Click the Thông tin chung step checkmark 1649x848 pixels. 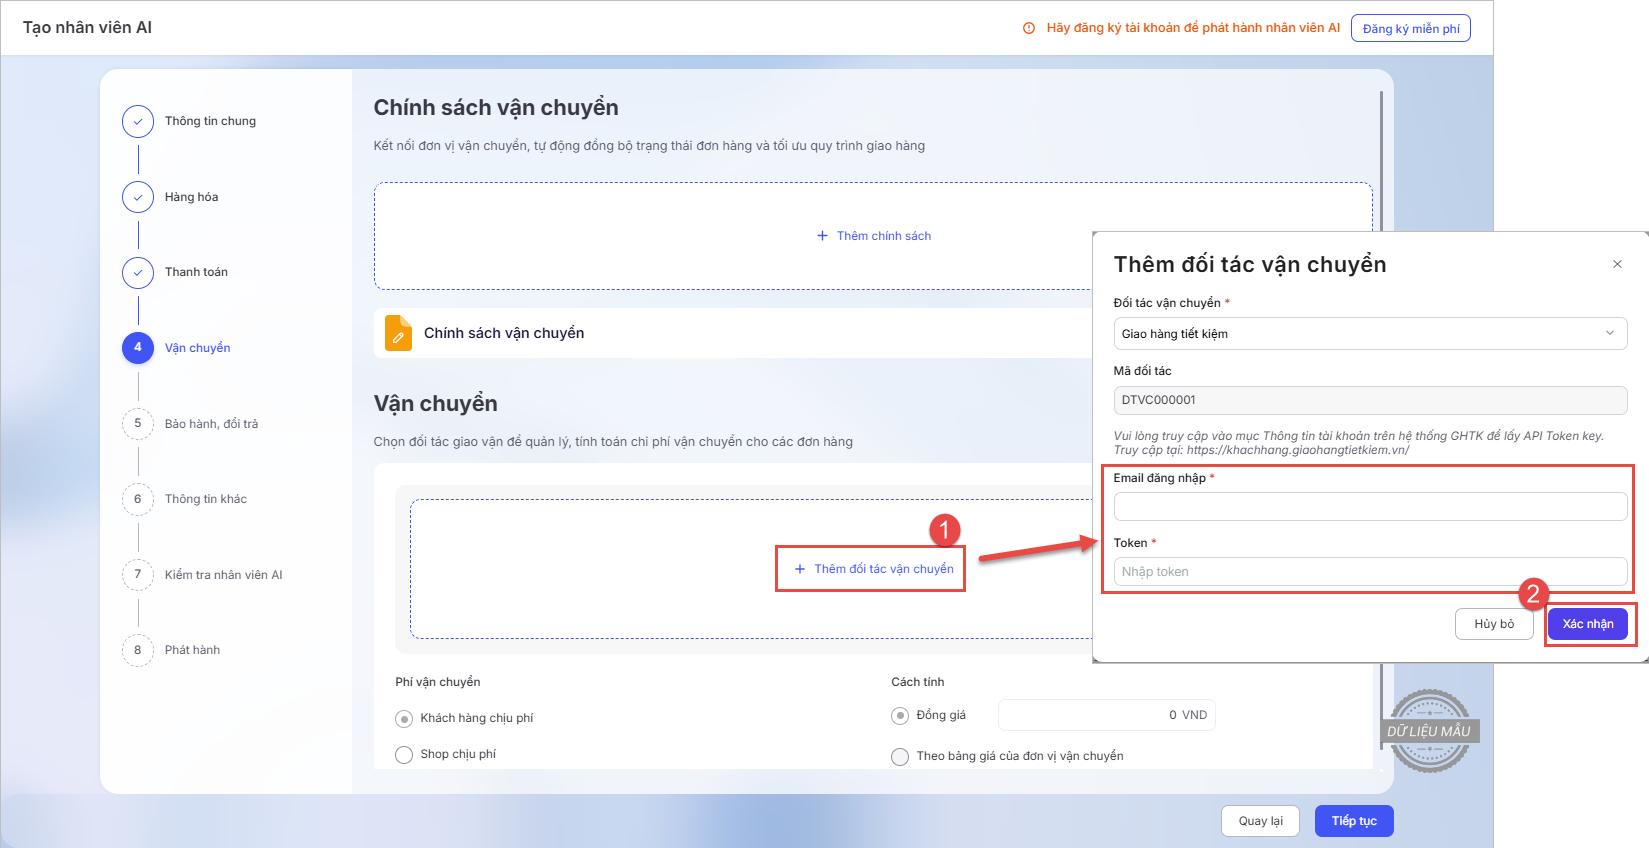pos(138,121)
